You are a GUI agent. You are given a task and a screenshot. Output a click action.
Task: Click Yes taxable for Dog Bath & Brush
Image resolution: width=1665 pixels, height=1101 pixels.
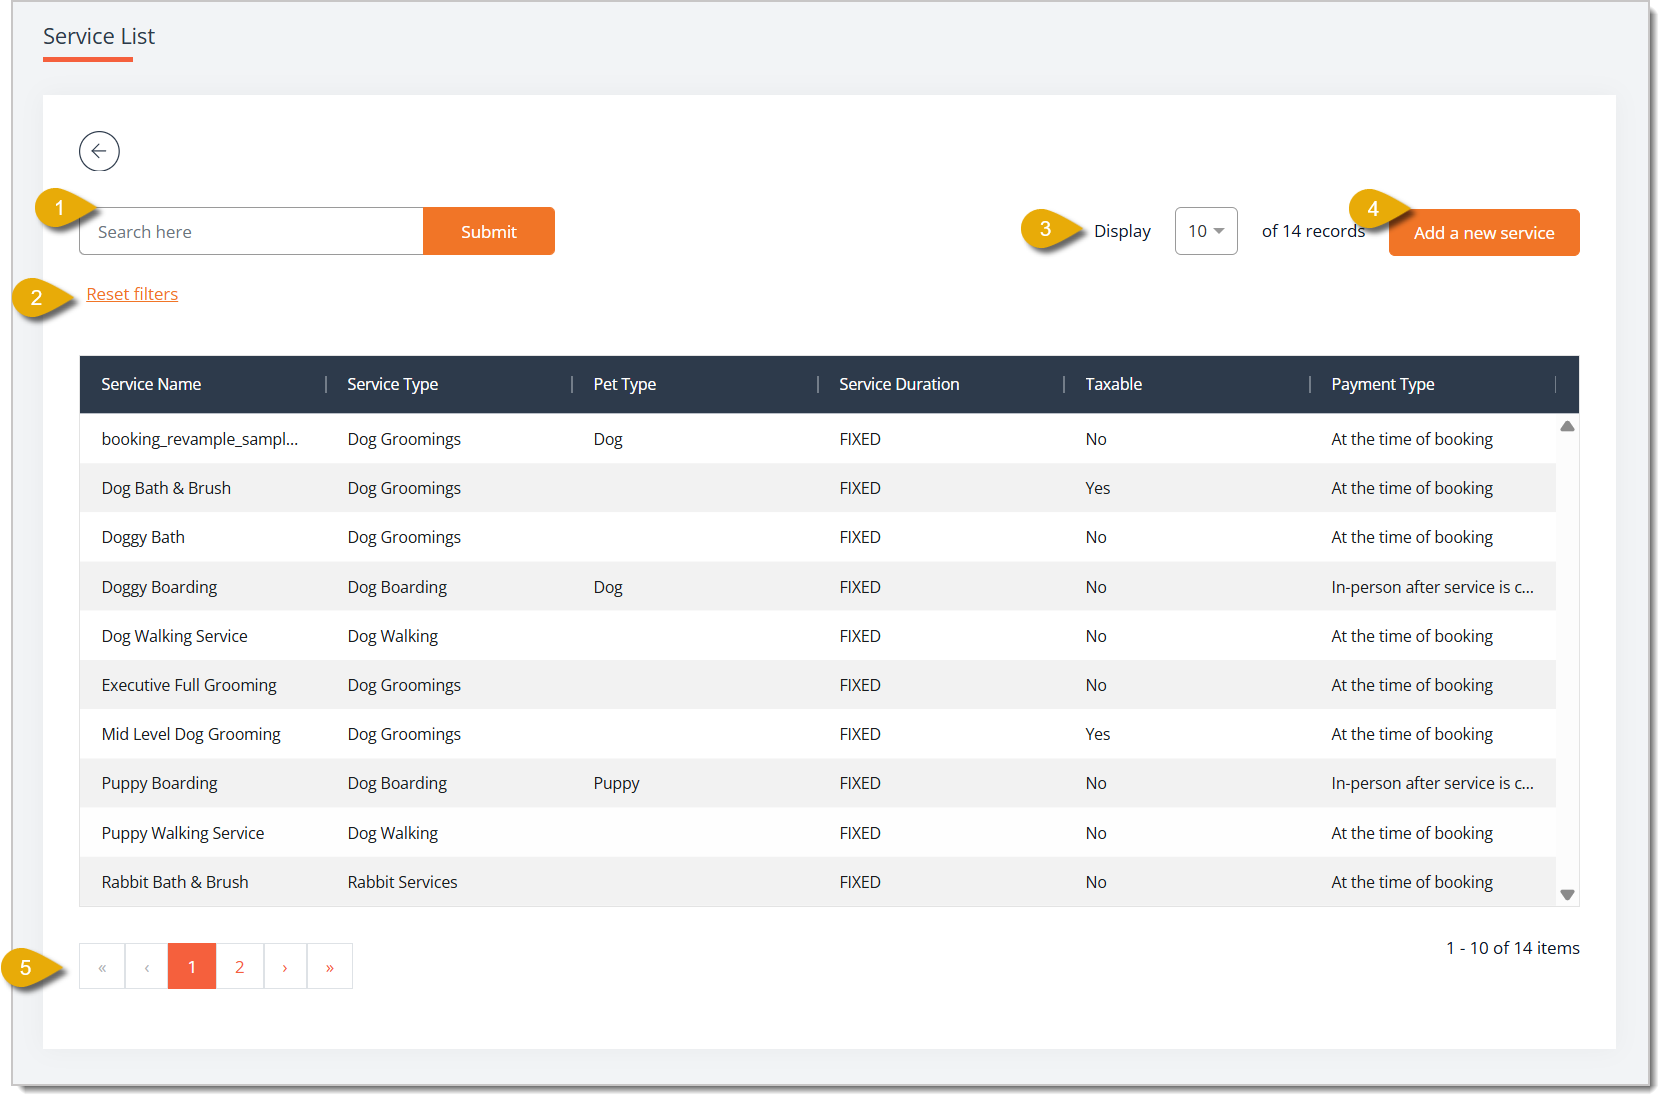[x=1098, y=488]
